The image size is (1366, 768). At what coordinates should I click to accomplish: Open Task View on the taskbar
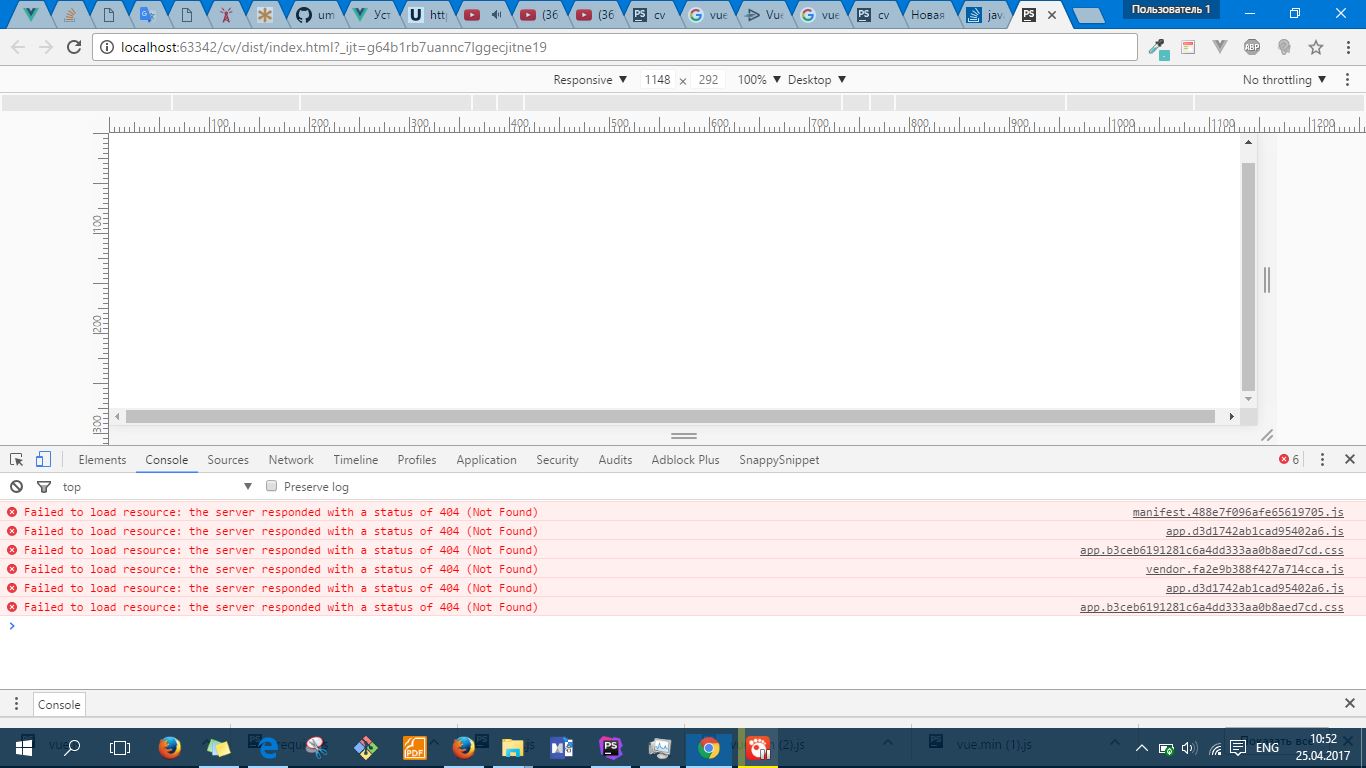120,747
